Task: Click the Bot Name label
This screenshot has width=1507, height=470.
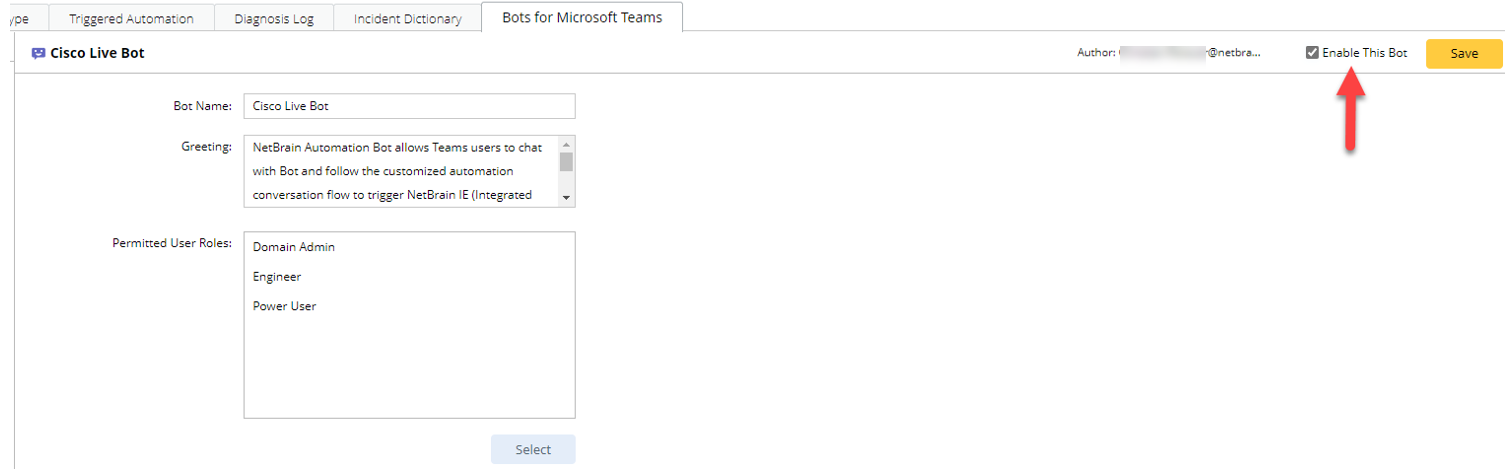Action: pyautogui.click(x=202, y=105)
